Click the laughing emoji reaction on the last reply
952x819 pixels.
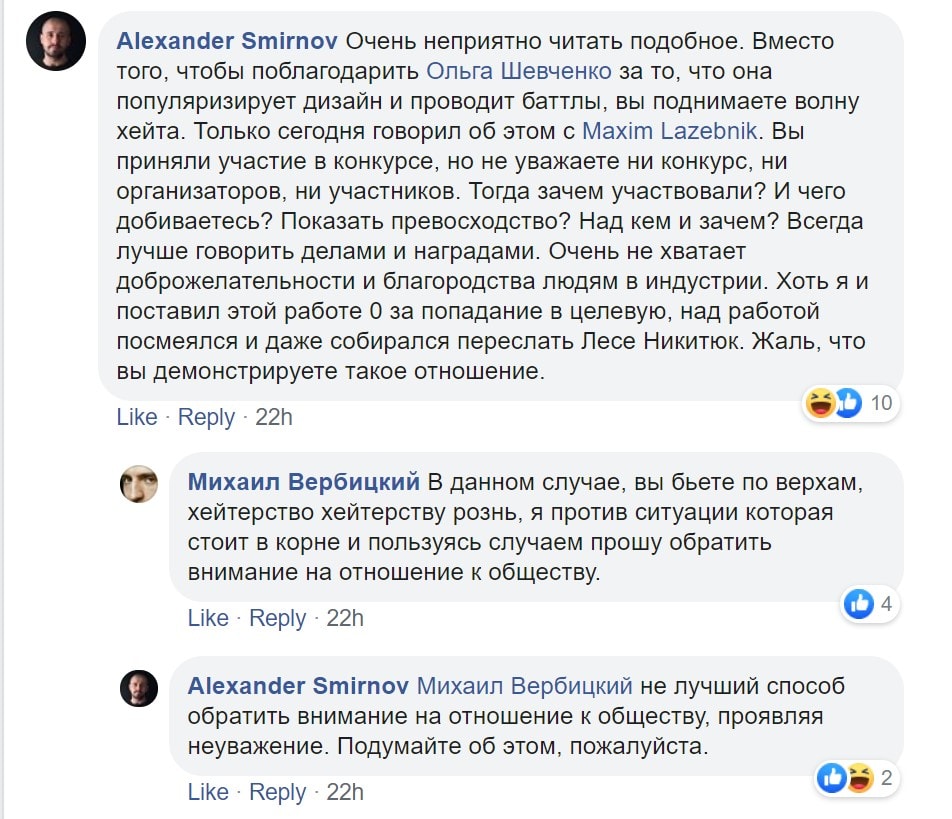pyautogui.click(x=859, y=777)
